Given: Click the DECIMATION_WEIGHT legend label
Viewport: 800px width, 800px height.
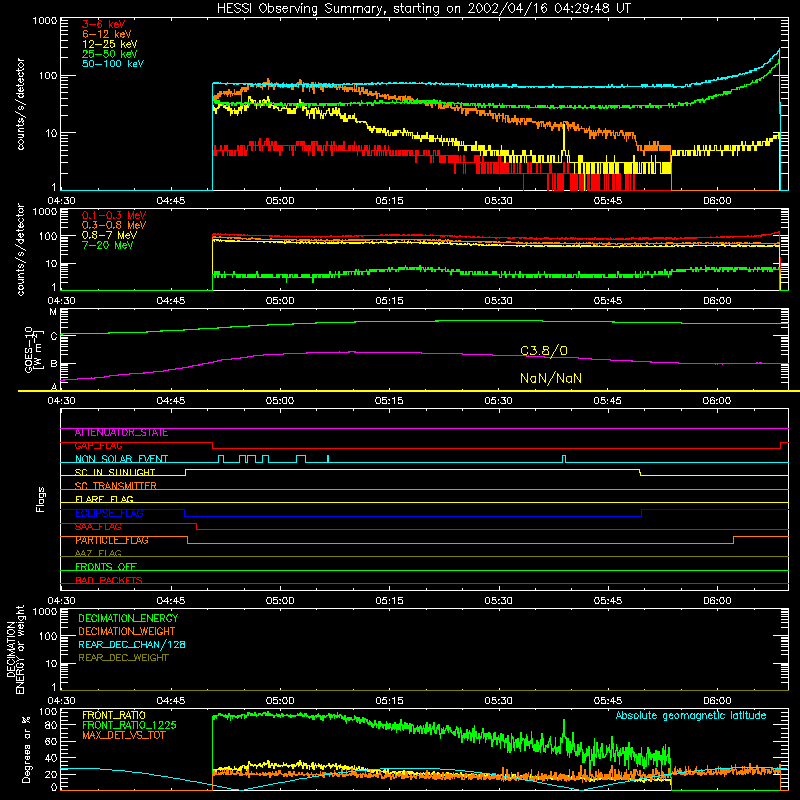Looking at the screenshot, I should pyautogui.click(x=127, y=632).
